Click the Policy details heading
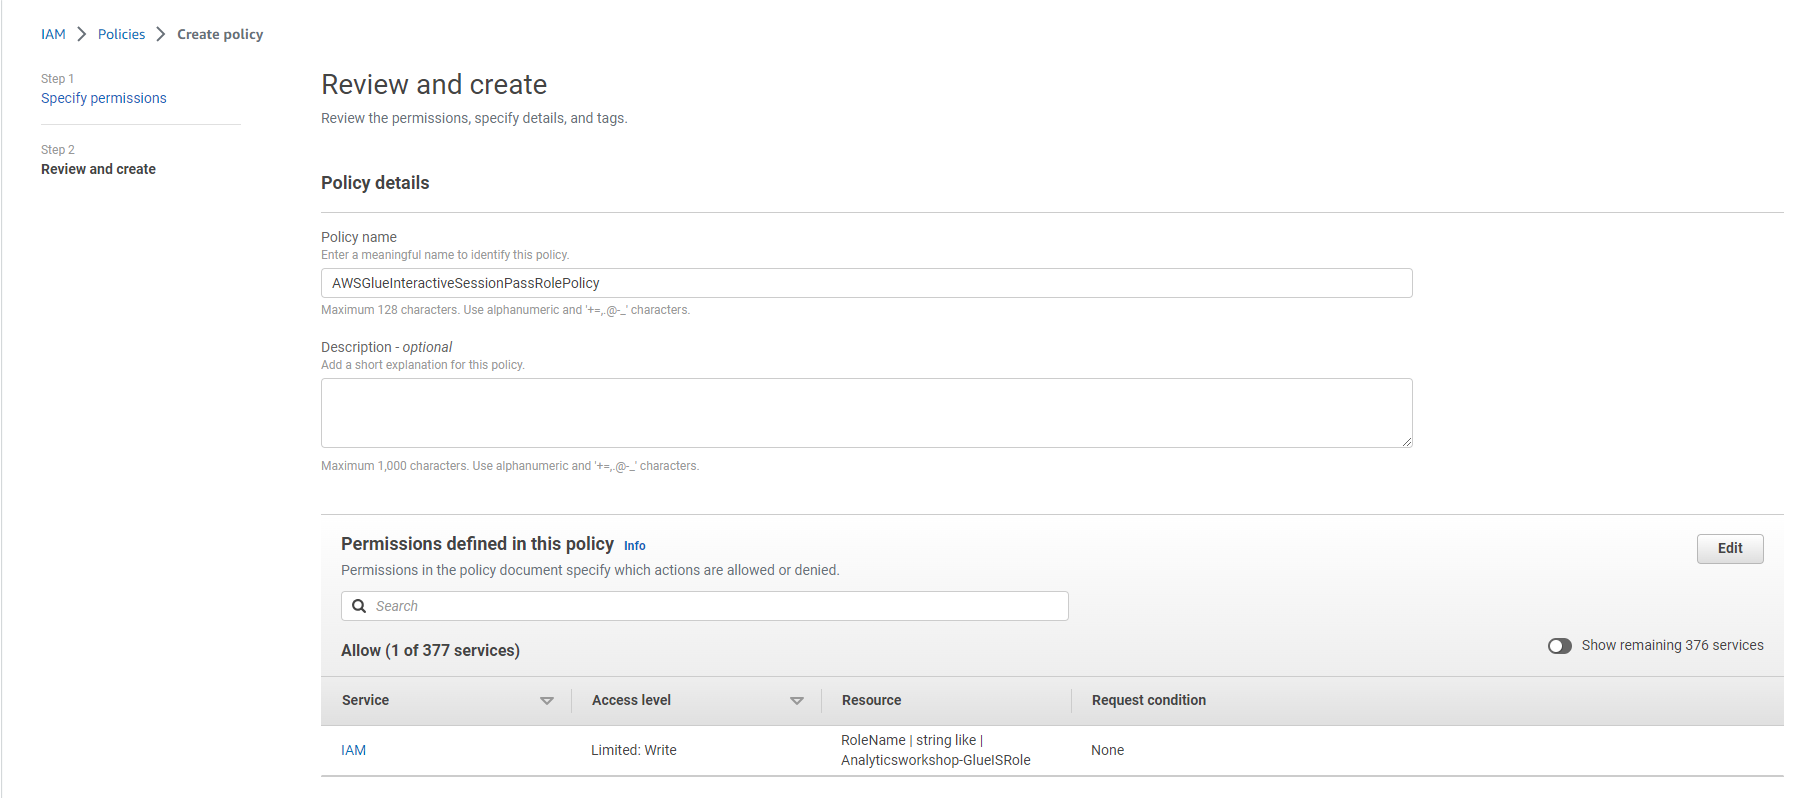The image size is (1818, 798). pos(375,183)
